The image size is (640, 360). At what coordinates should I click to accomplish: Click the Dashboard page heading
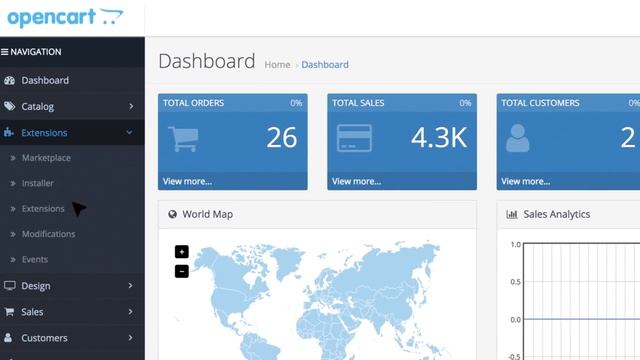(x=207, y=61)
